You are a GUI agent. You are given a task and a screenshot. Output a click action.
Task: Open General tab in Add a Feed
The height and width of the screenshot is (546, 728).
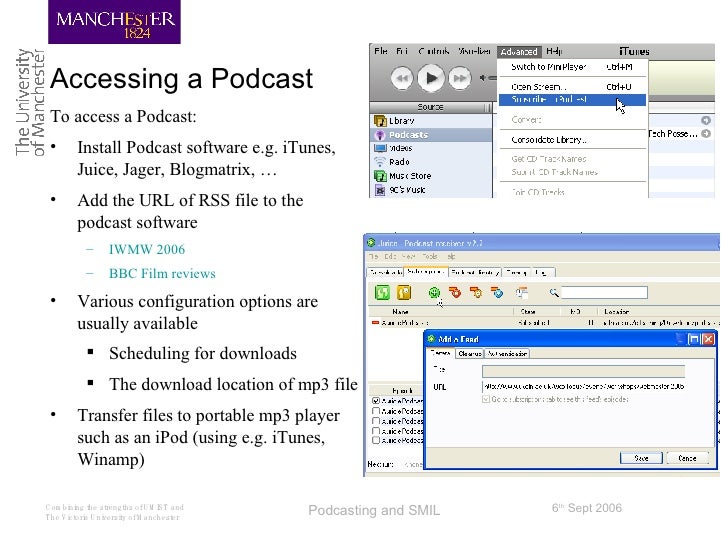pos(441,353)
